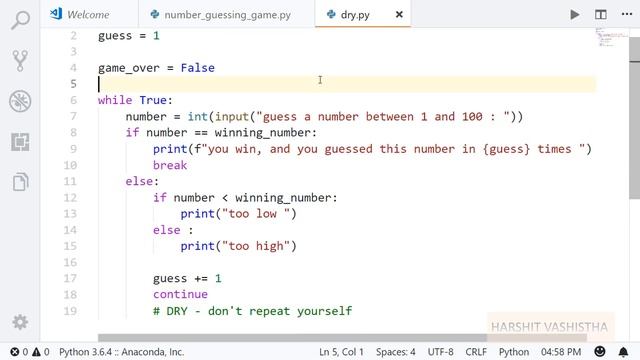Open the Extensions view icon

[20, 142]
